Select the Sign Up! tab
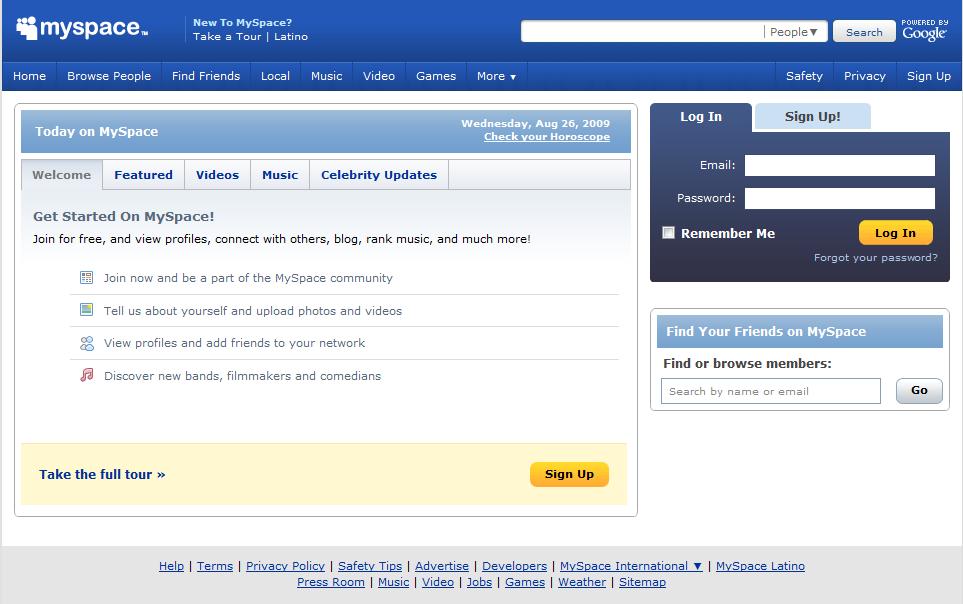The width and height of the screenshot is (963, 604). pos(812,117)
